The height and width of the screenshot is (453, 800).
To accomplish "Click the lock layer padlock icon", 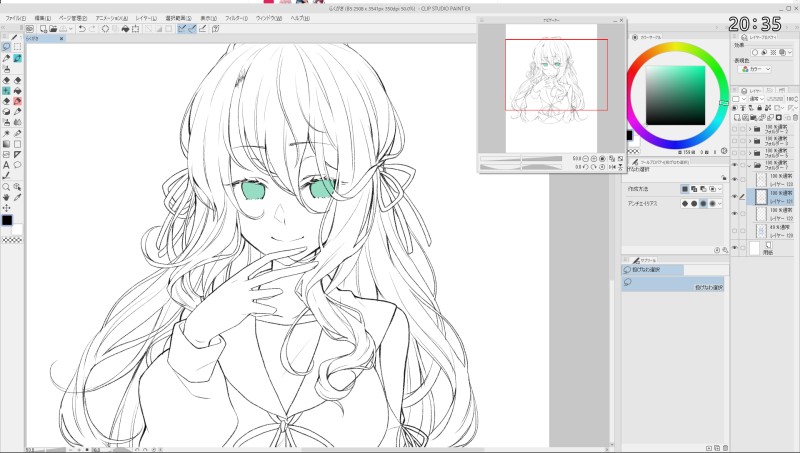I will [x=760, y=108].
